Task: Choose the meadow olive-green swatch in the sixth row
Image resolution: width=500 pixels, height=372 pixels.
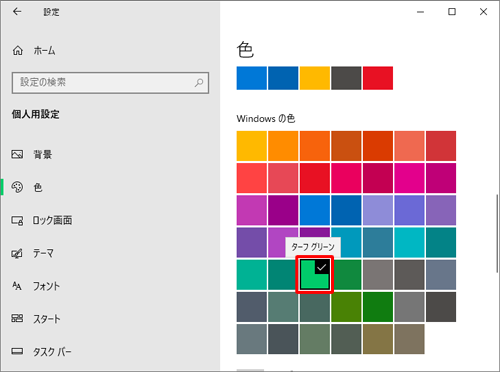Action: click(x=346, y=307)
